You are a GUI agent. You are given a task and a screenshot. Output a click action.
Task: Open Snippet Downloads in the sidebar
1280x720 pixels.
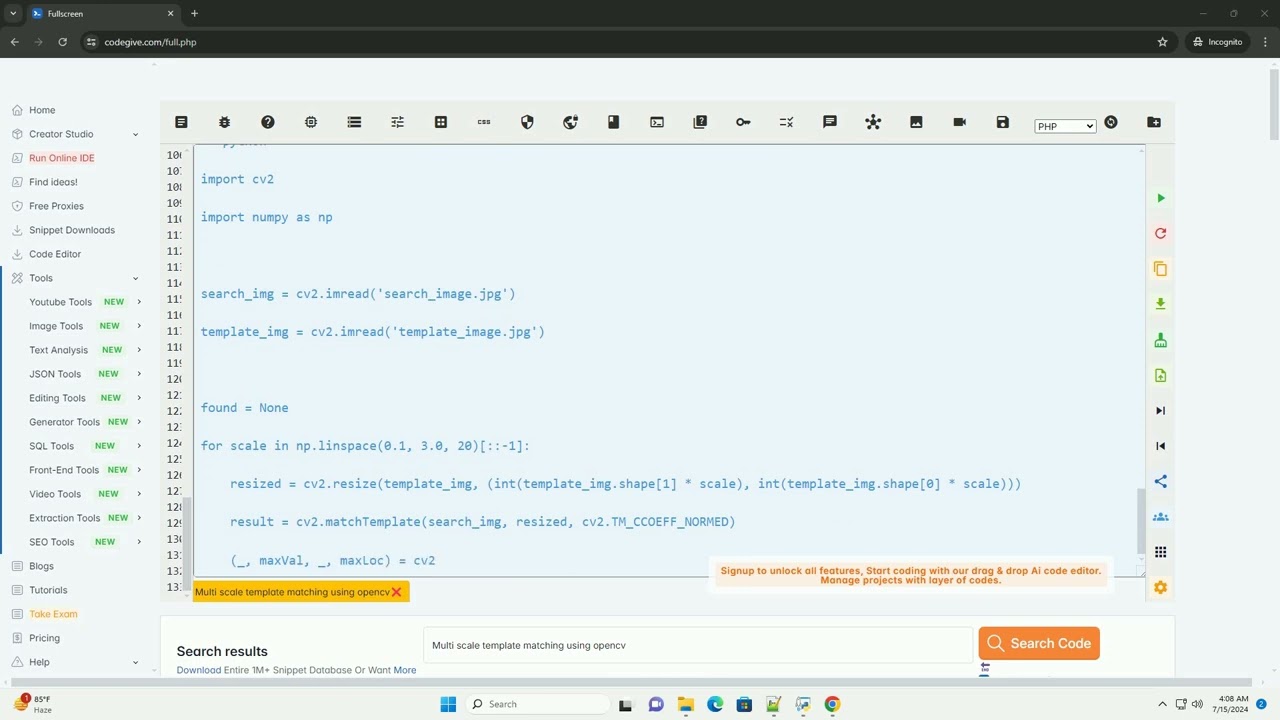71,230
